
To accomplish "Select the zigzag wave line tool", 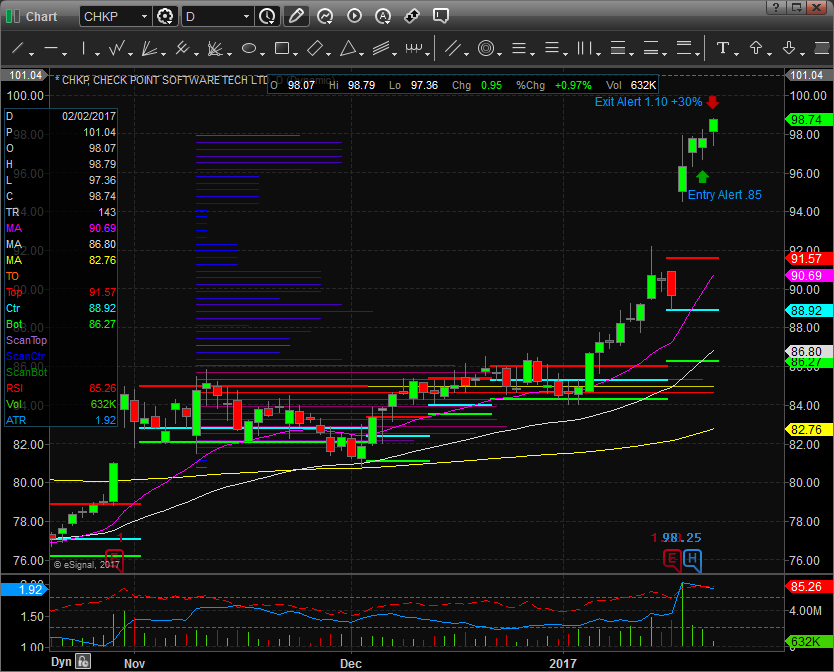I will (x=116, y=48).
